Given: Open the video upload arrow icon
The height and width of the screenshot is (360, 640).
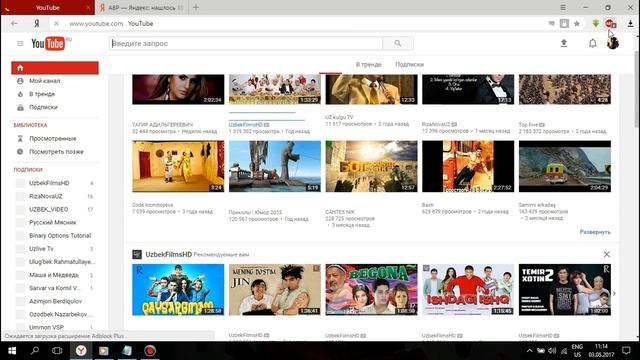Looking at the screenshot, I should pyautogui.click(x=564, y=43).
